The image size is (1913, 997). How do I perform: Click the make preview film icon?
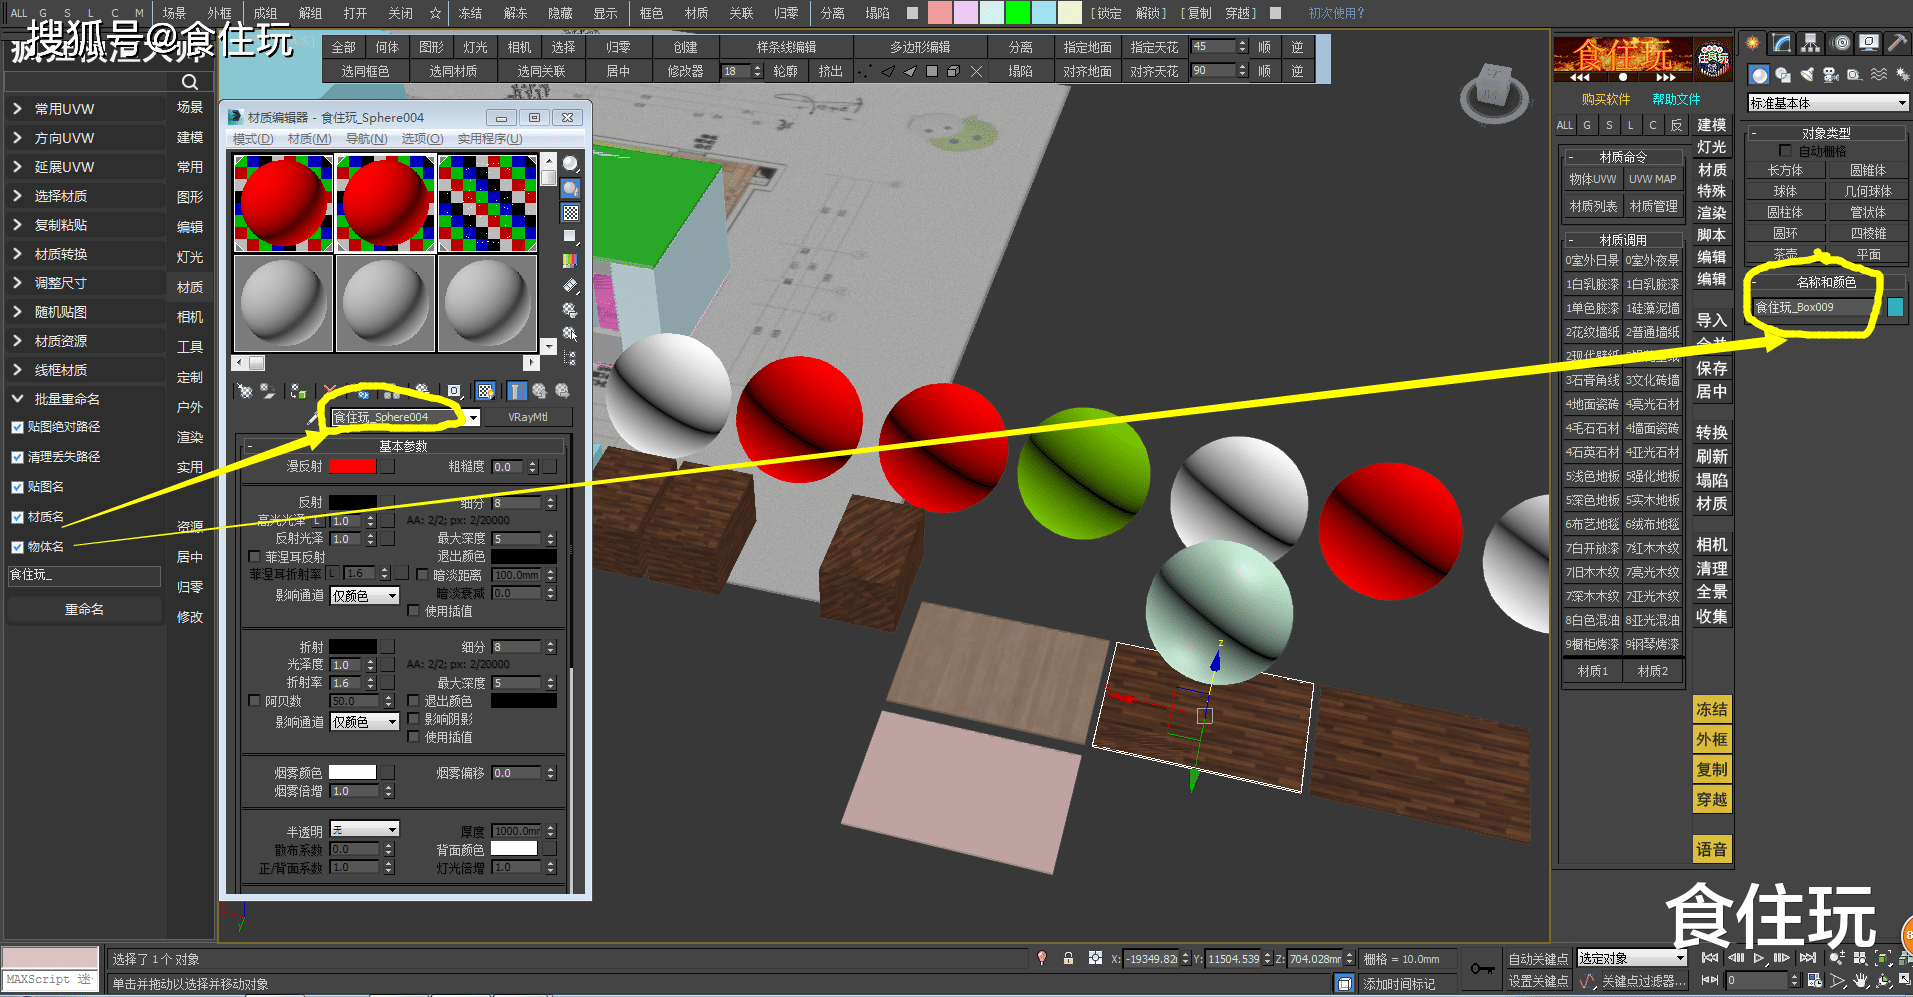tap(570, 285)
